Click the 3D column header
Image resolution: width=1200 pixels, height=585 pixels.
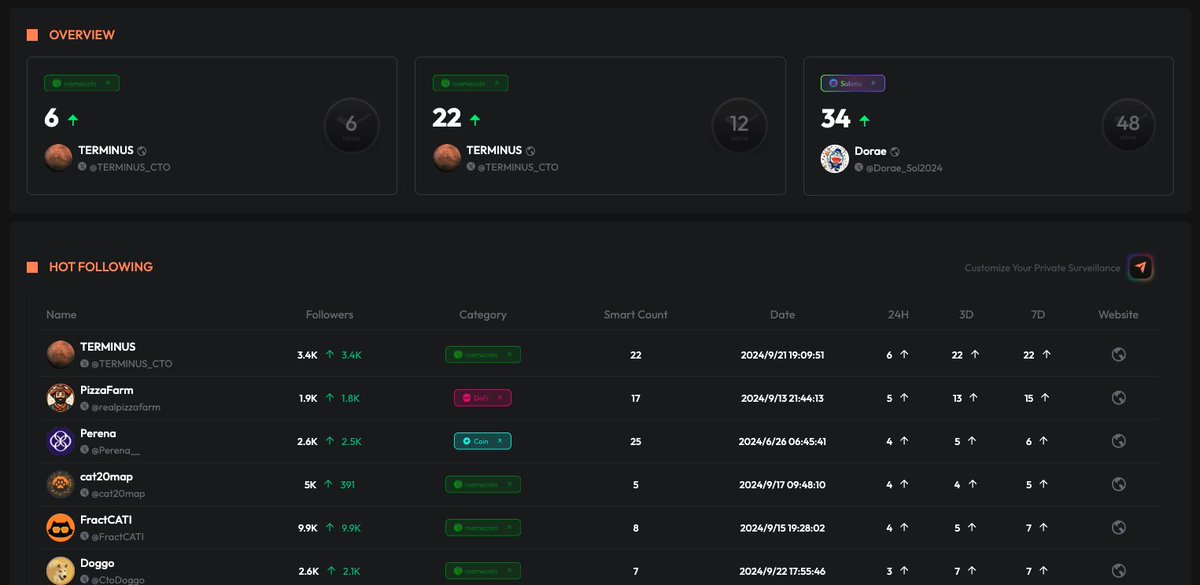[x=966, y=314]
